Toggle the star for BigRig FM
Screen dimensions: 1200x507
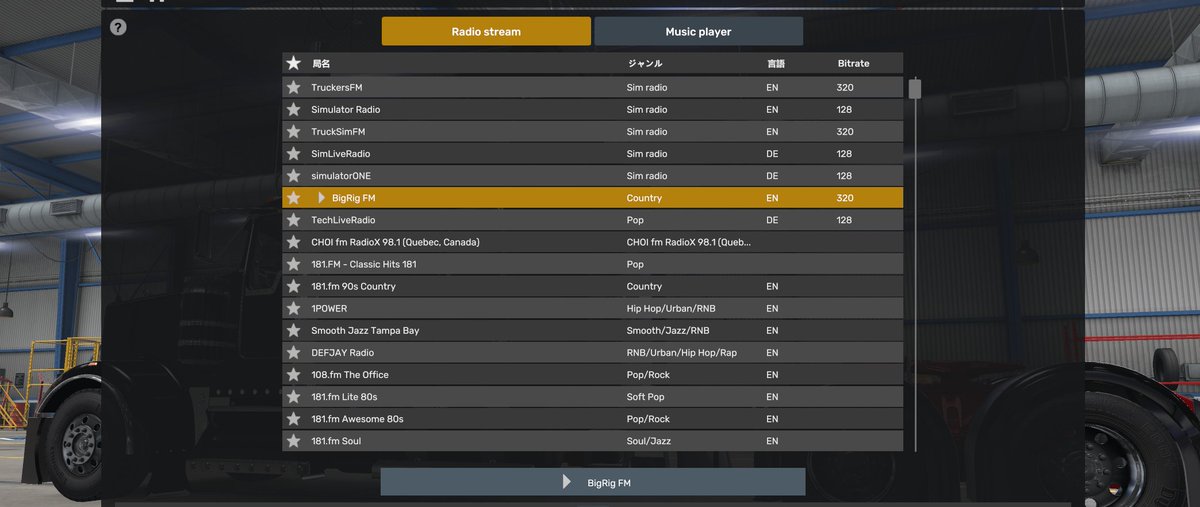pyautogui.click(x=293, y=198)
